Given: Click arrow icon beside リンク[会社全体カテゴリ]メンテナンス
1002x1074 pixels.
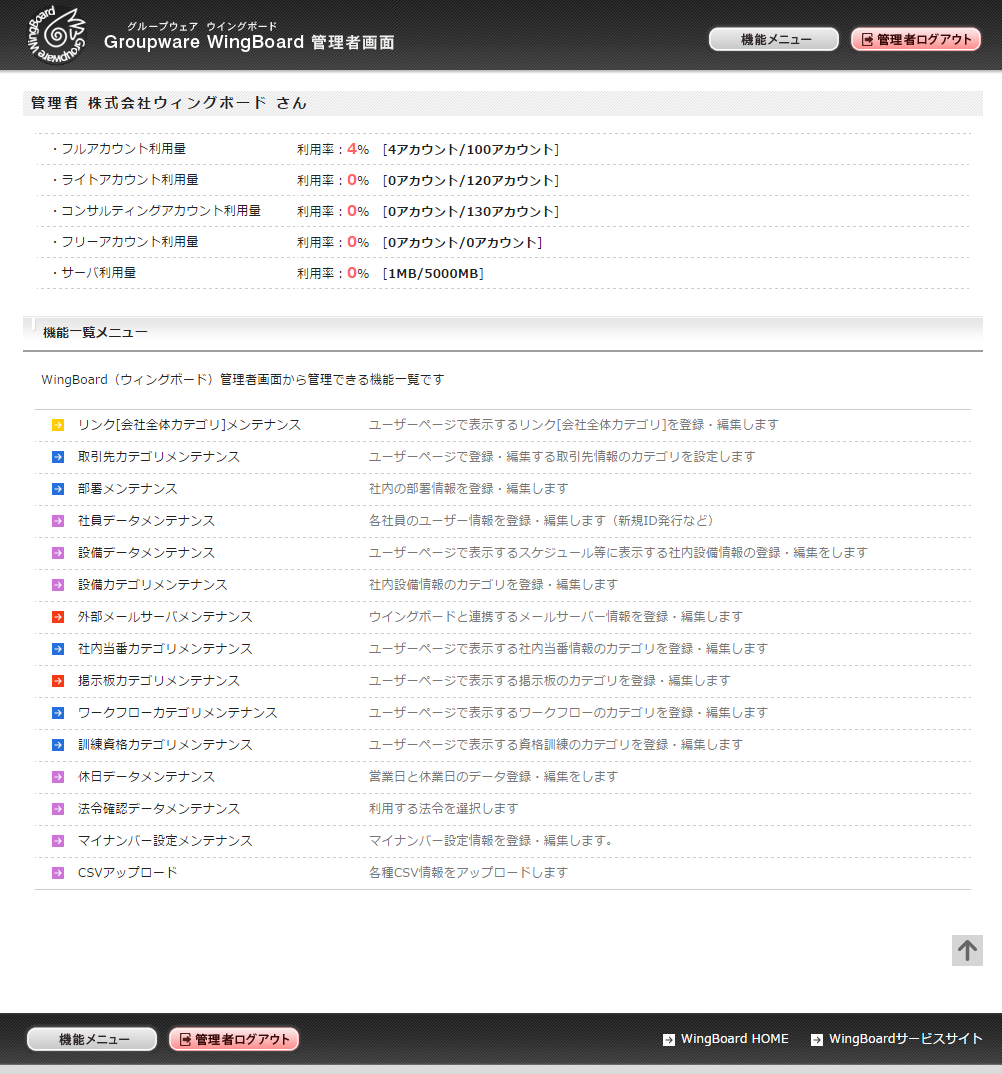Looking at the screenshot, I should tap(58, 425).
